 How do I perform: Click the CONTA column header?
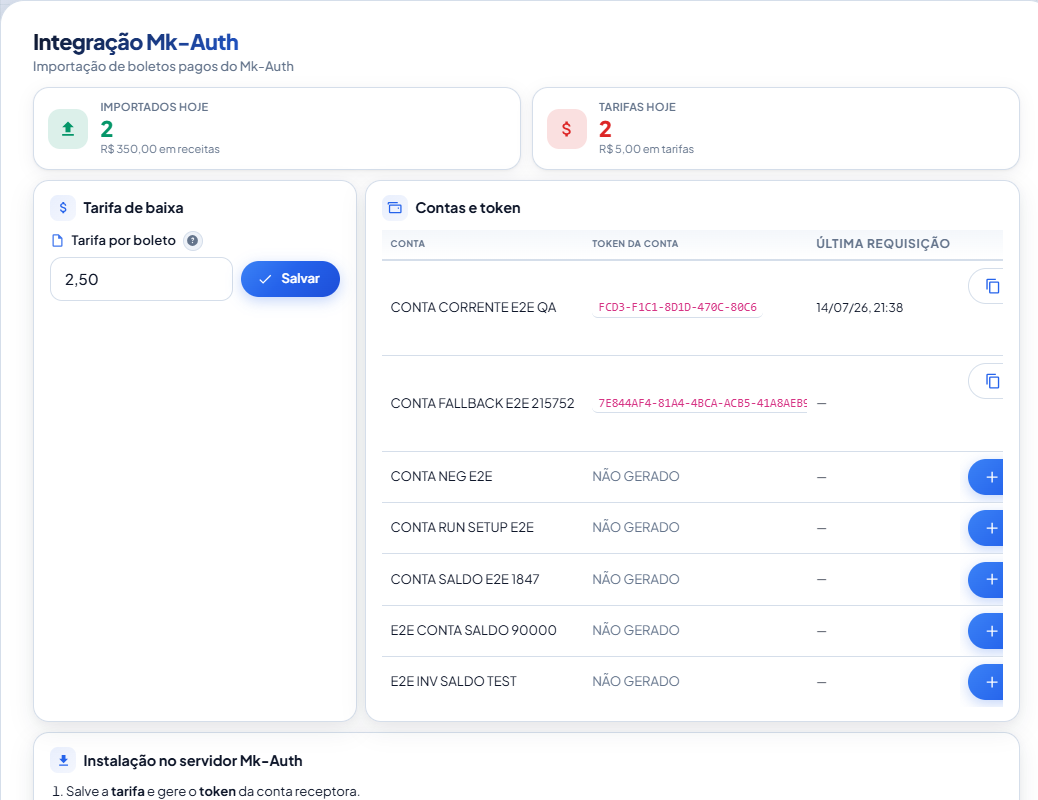coord(408,244)
